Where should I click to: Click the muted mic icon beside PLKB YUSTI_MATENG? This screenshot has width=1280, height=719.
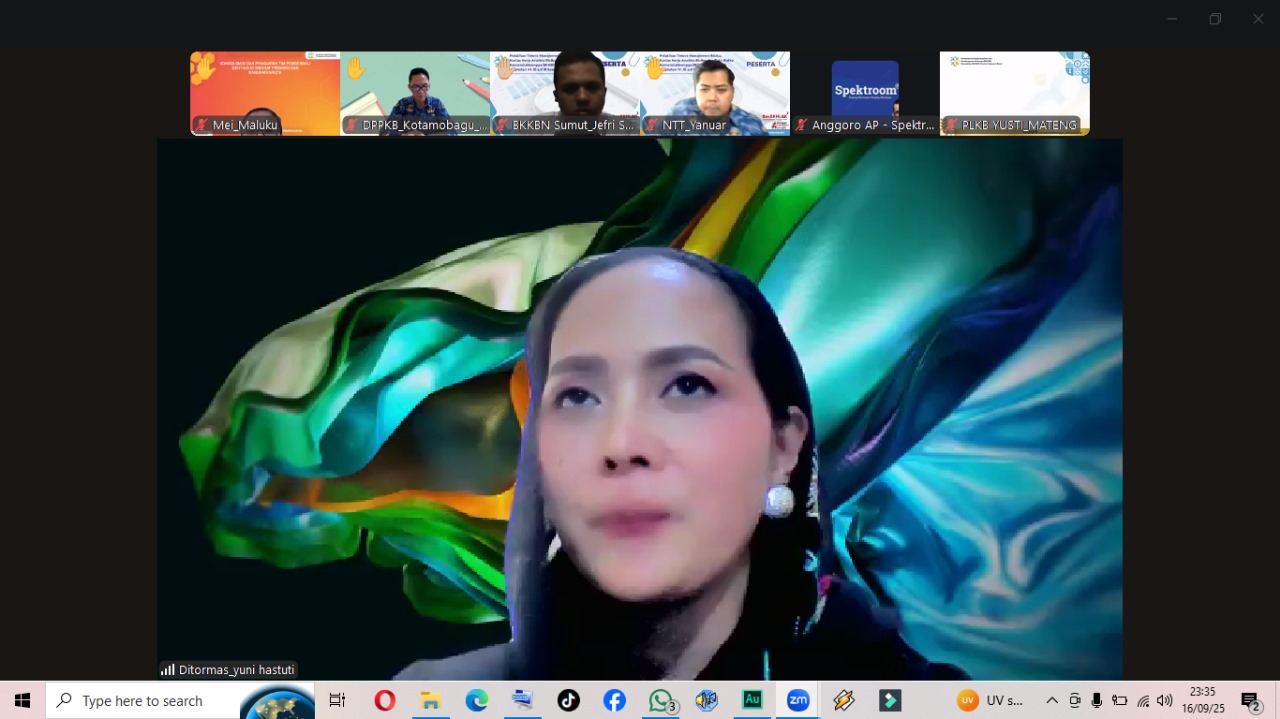(952, 125)
